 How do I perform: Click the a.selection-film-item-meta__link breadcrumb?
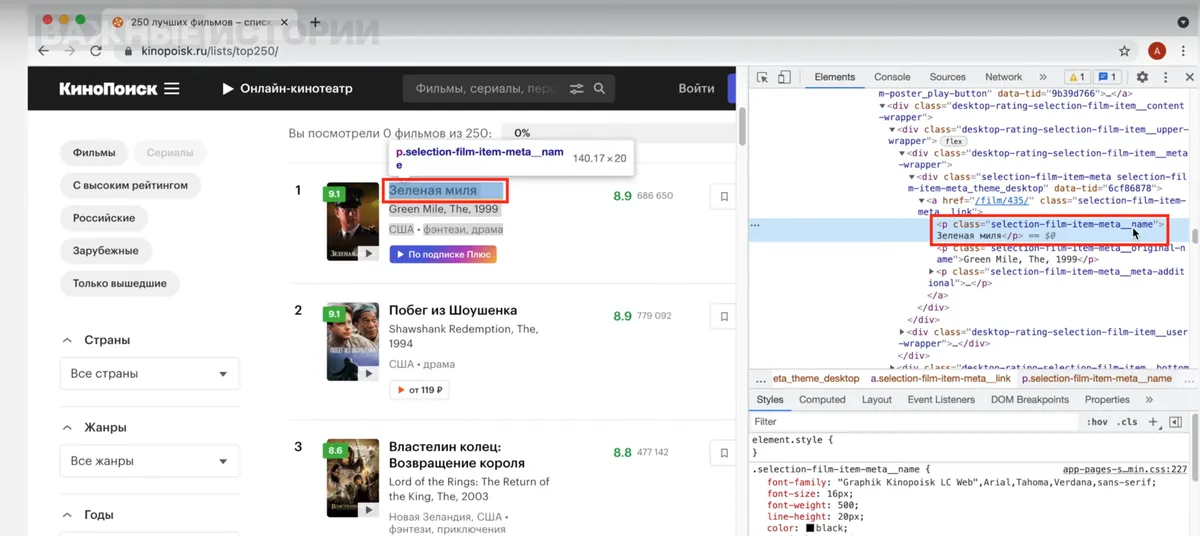coord(940,379)
